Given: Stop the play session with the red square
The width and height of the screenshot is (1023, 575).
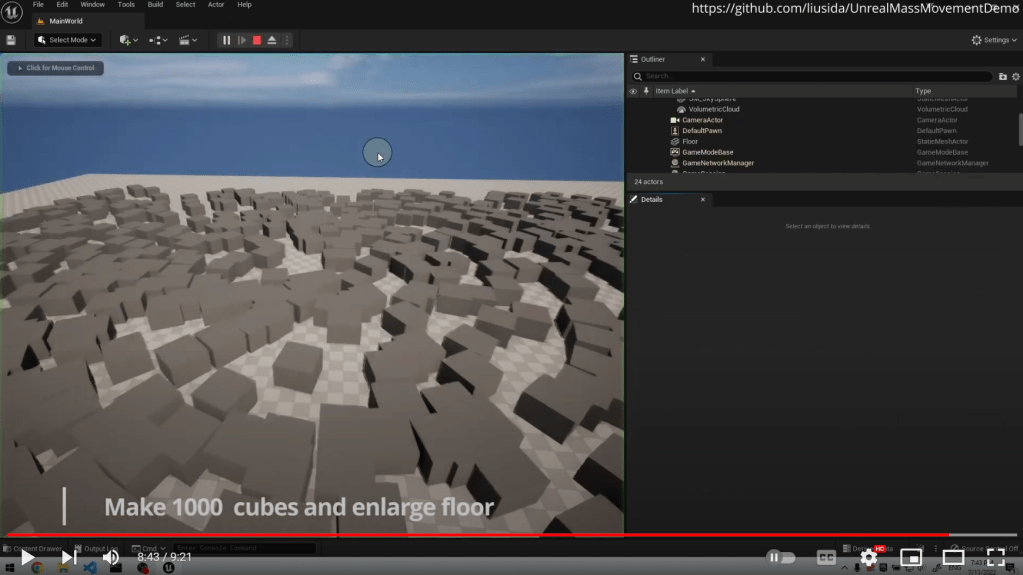Looking at the screenshot, I should pos(257,40).
